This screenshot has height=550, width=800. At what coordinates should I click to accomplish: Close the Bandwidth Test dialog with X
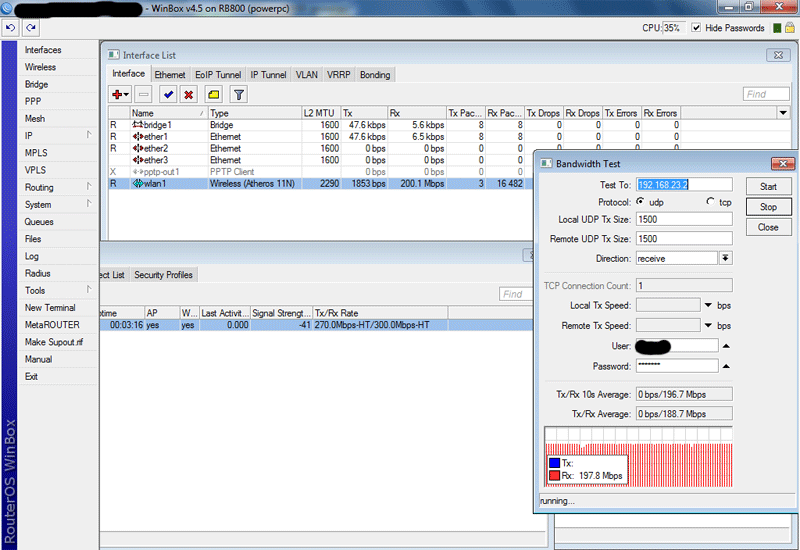pyautogui.click(x=783, y=163)
